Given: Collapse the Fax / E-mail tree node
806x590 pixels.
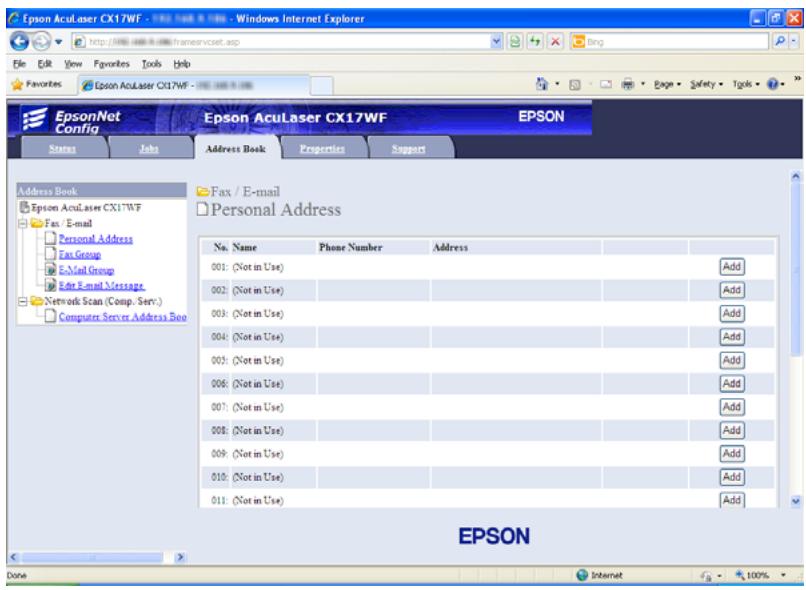Looking at the screenshot, I should point(23,224).
